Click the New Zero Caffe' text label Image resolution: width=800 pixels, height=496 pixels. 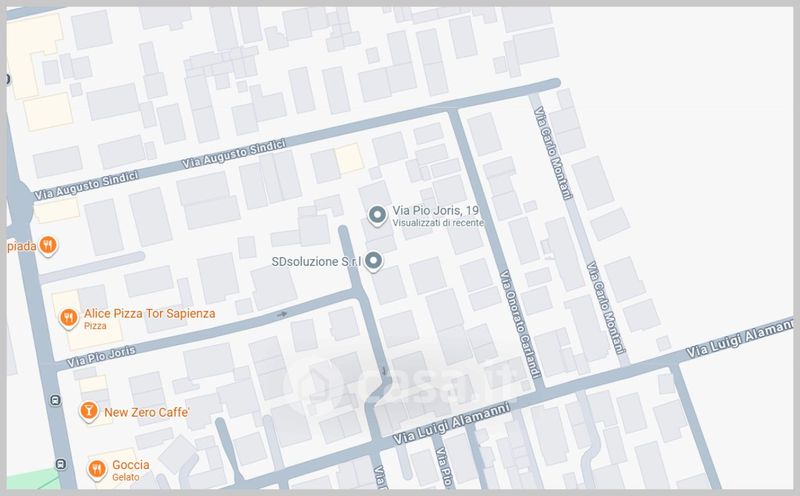coord(146,411)
